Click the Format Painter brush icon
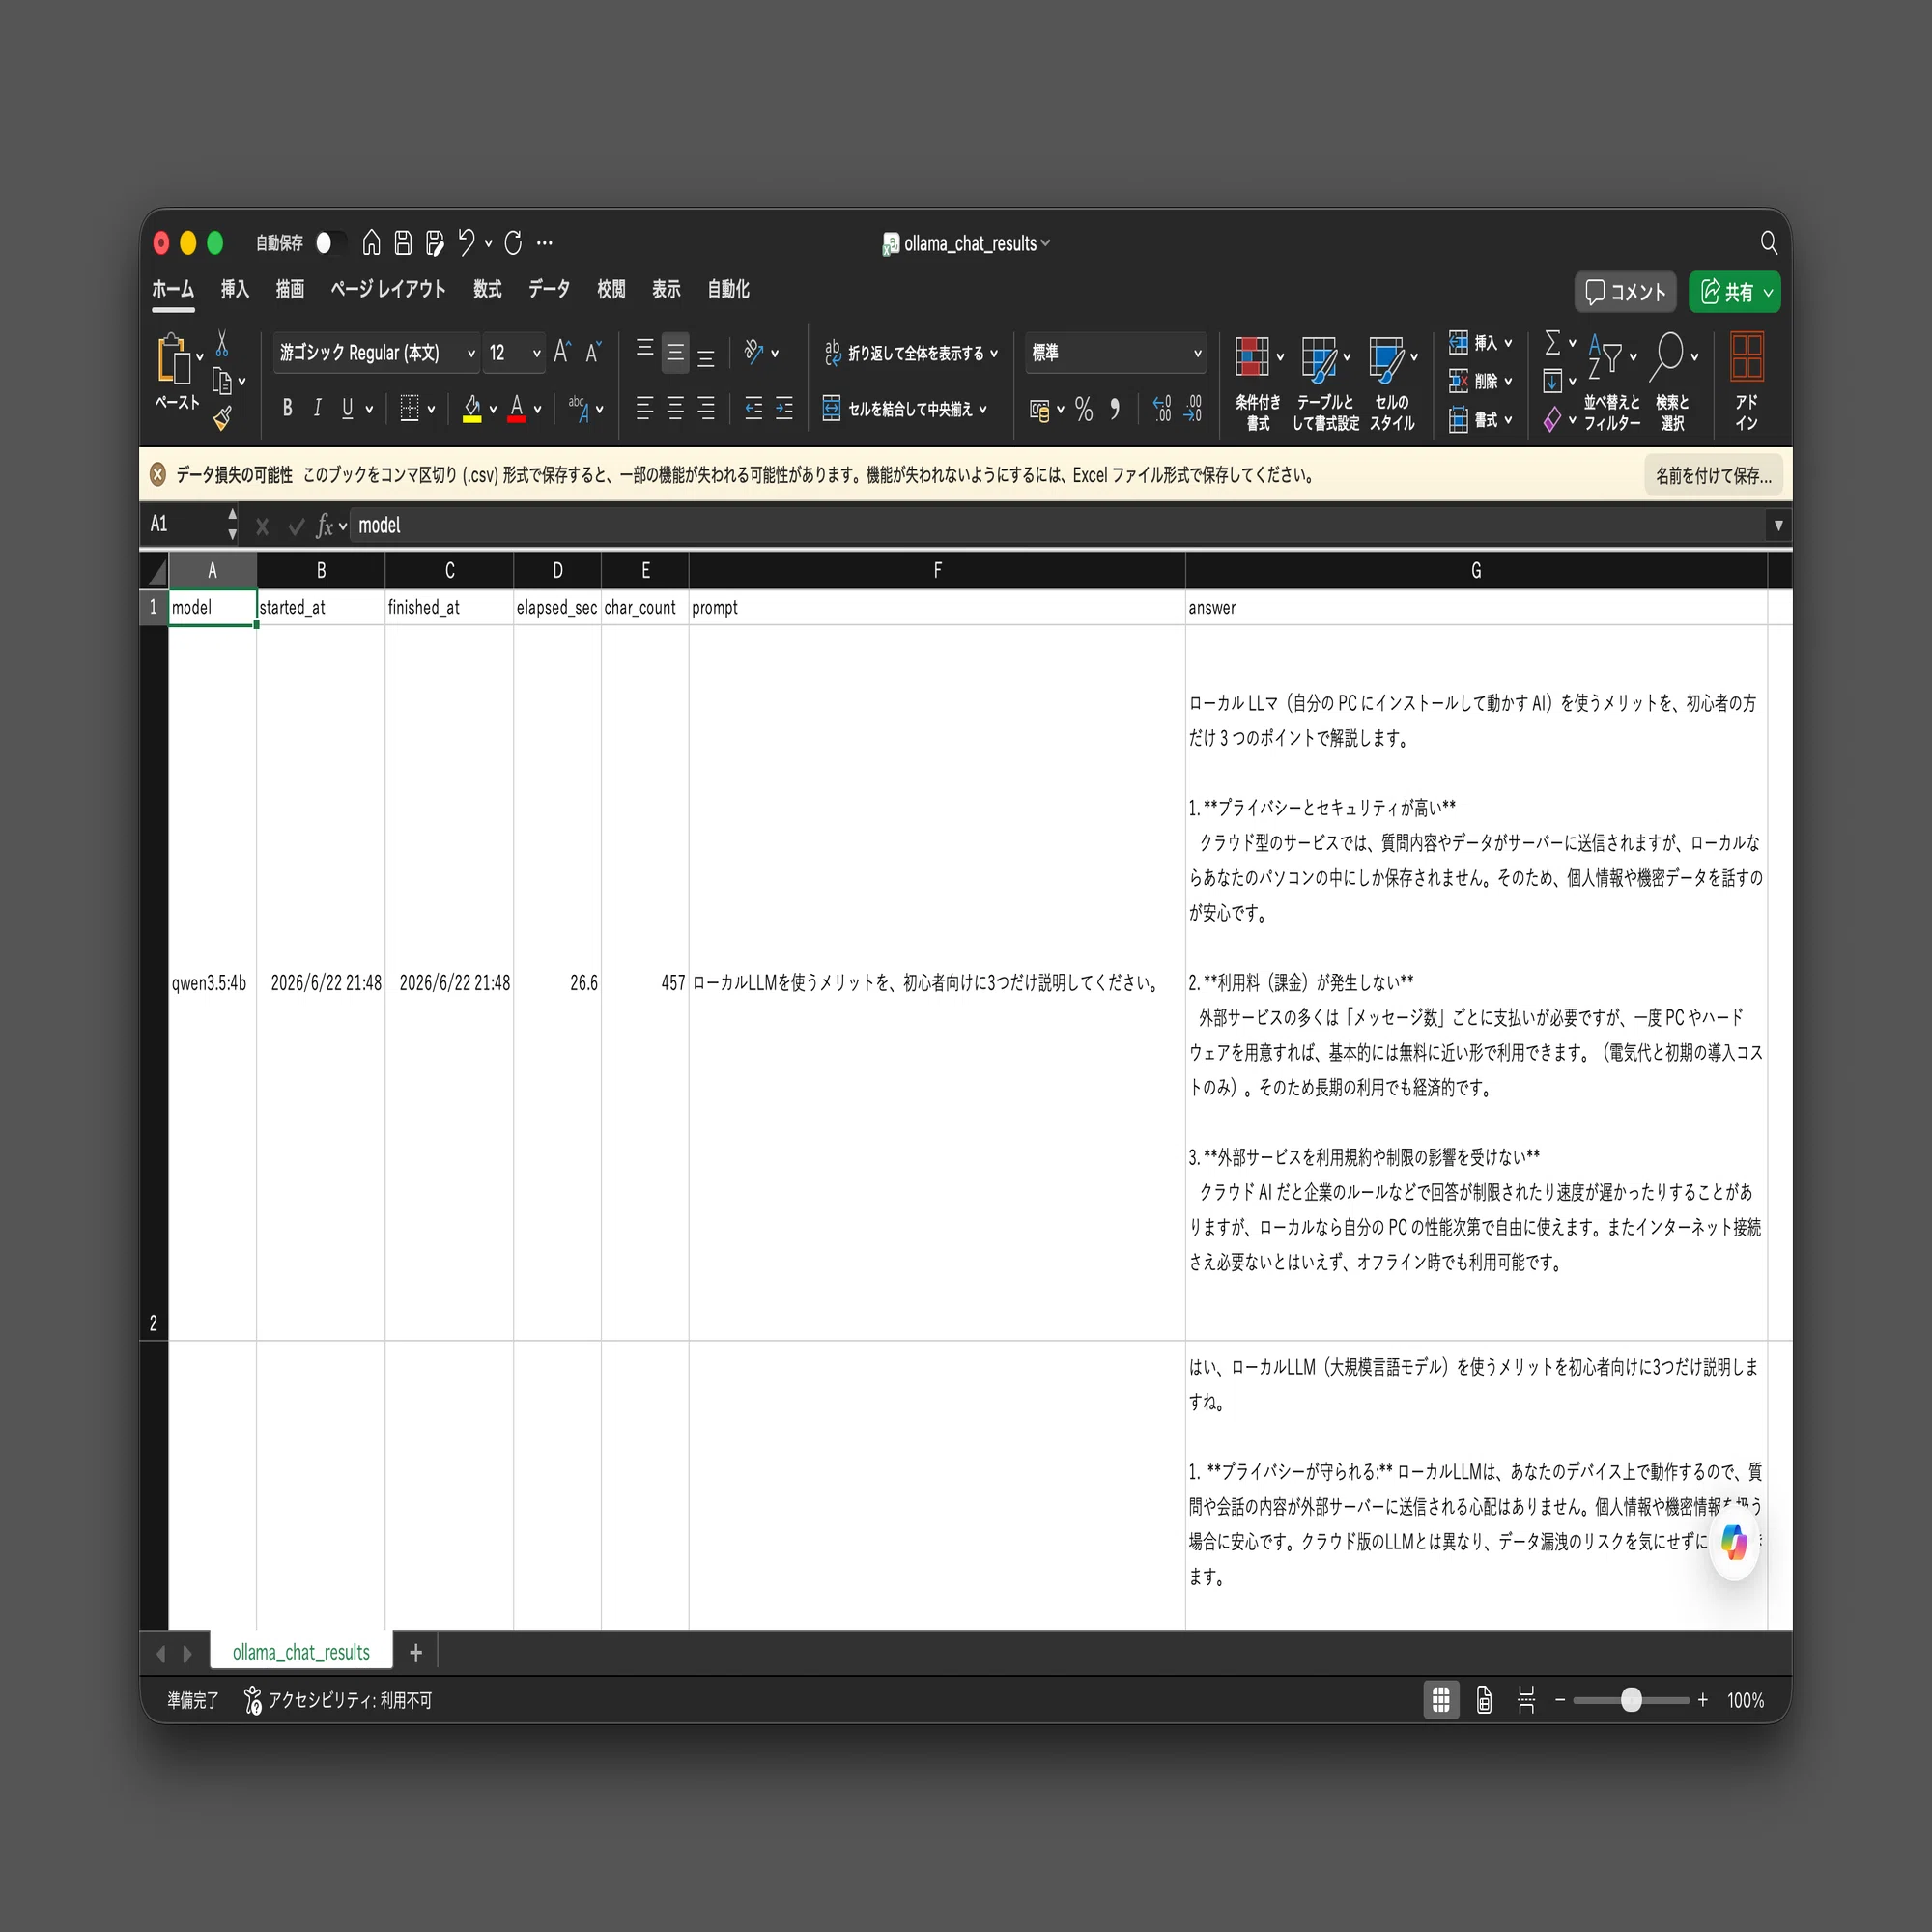Viewport: 1932px width, 1932px height. [222, 418]
